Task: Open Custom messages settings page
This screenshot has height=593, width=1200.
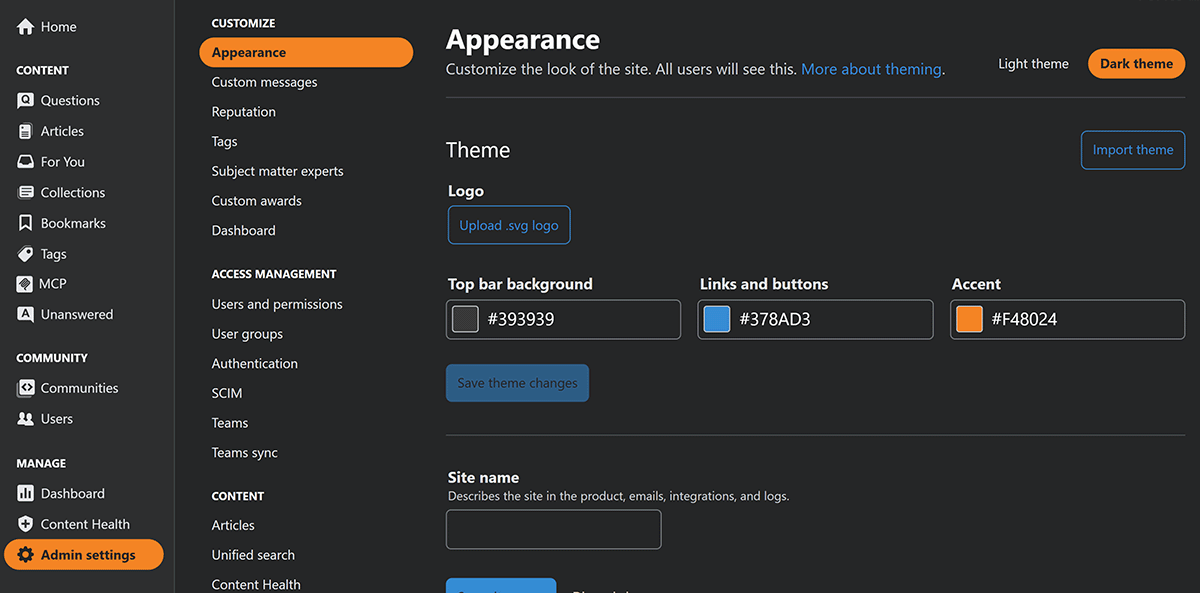Action: (264, 82)
